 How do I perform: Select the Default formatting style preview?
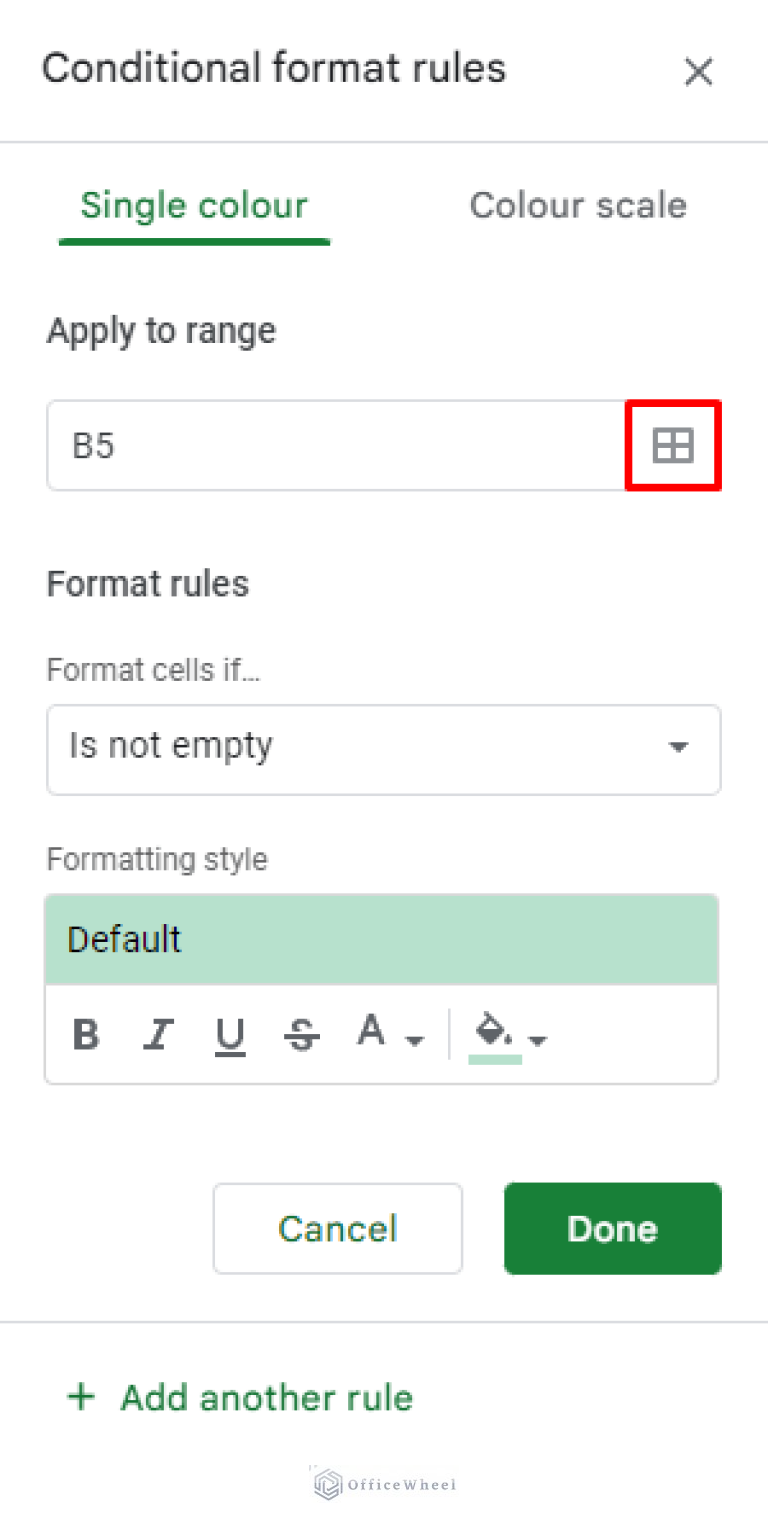tap(383, 939)
